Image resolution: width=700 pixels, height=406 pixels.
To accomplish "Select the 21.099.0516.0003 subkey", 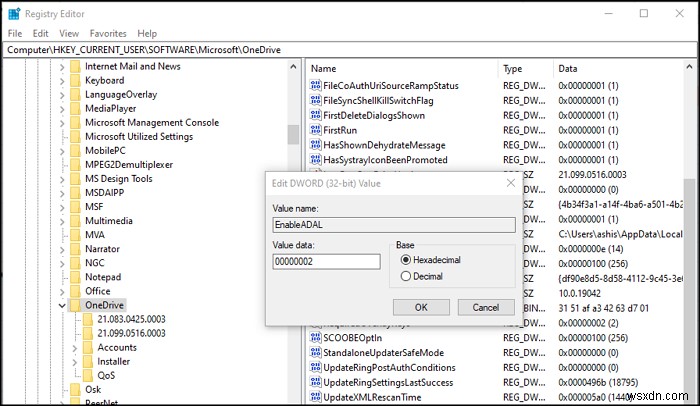I will coord(131,333).
